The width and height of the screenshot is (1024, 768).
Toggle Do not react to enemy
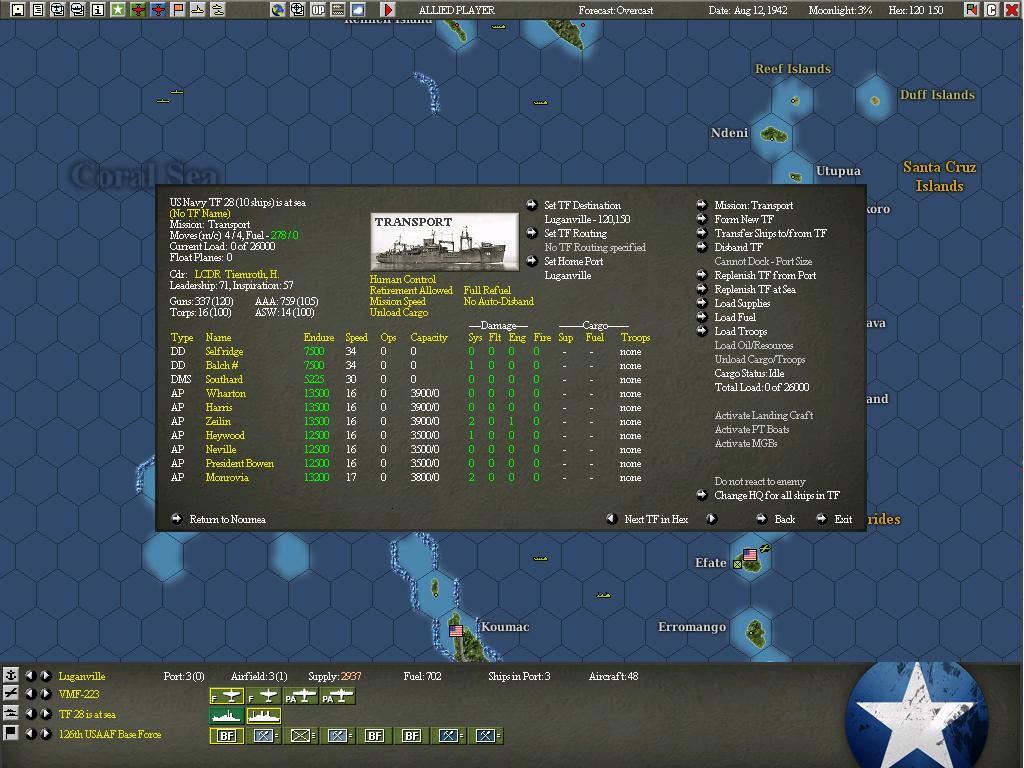click(x=760, y=481)
